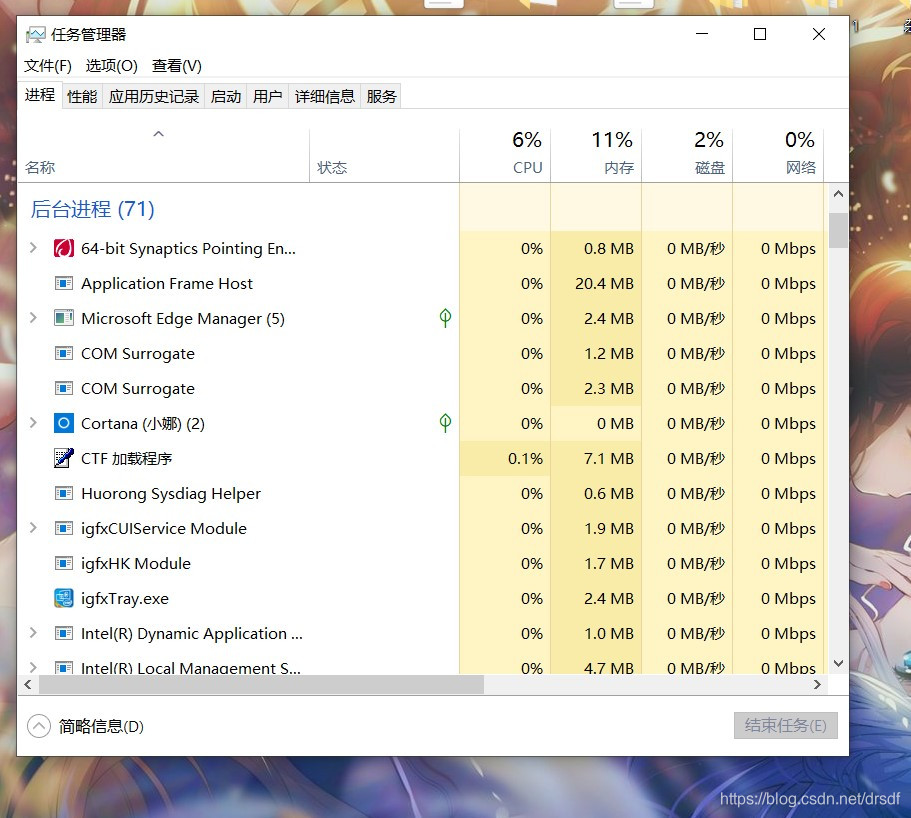Expand Intel(R) Local Management Service entry
Screen dimensions: 911x818
33,667
